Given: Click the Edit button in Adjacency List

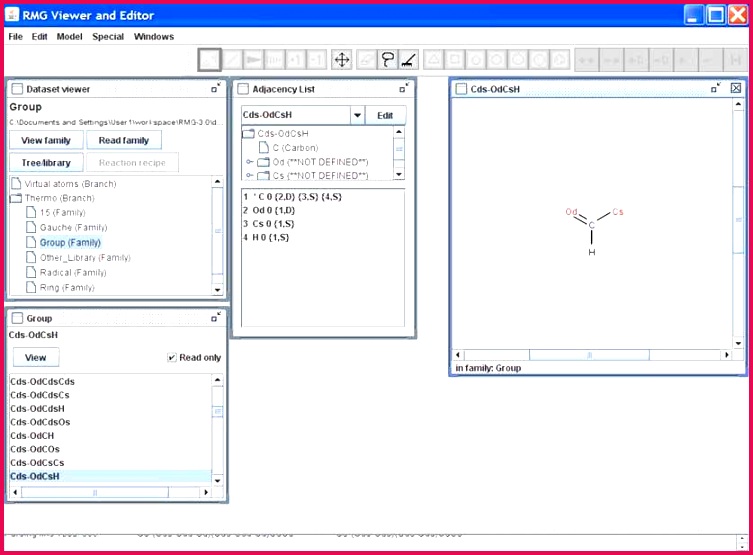Looking at the screenshot, I should coord(385,115).
